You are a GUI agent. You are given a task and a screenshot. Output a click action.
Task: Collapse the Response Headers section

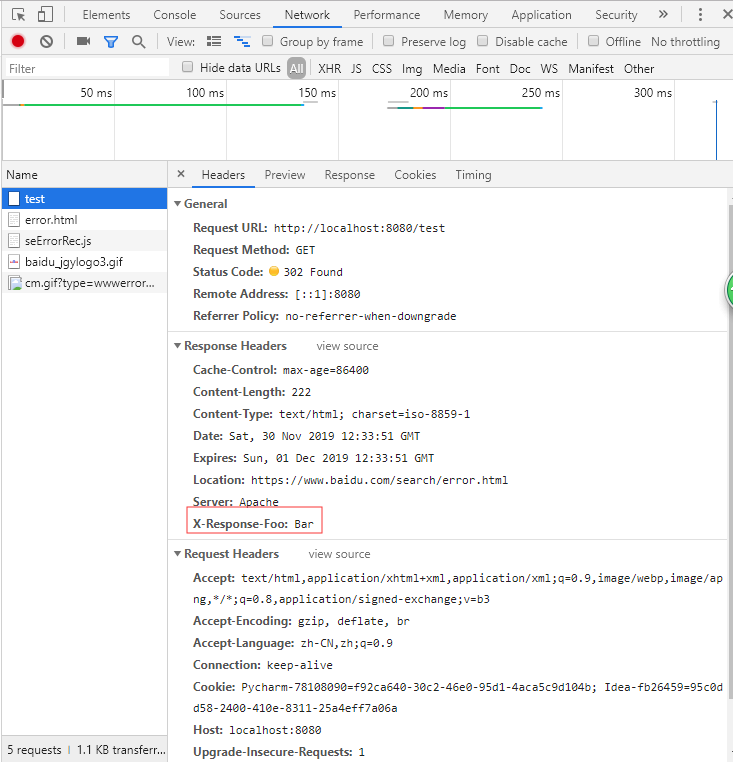pyautogui.click(x=177, y=346)
